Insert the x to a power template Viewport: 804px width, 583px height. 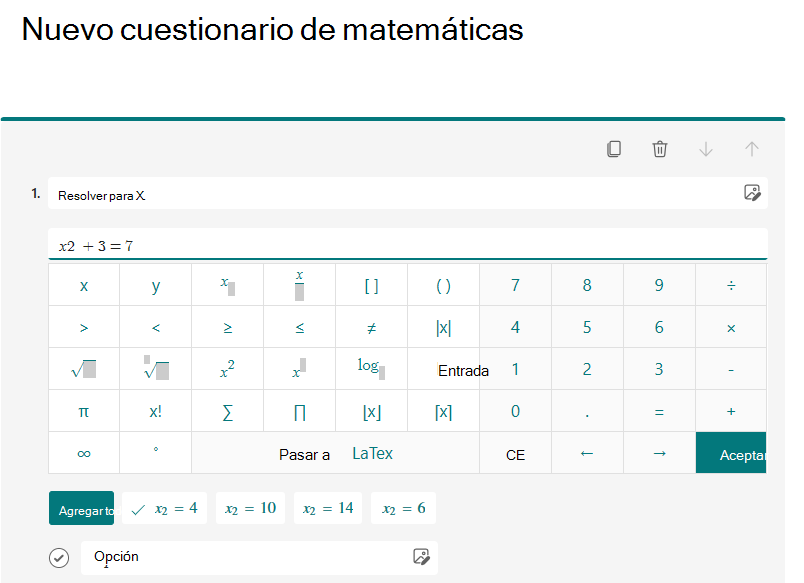299,369
